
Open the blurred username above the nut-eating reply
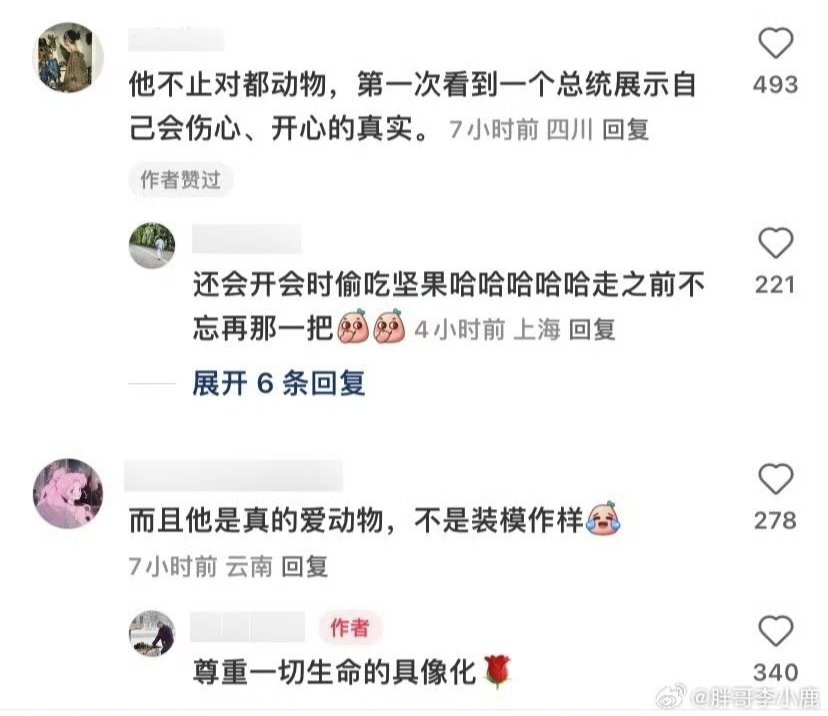tap(247, 239)
